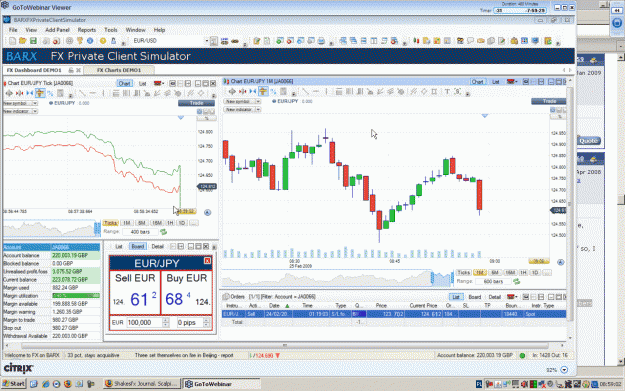Click the 0 pips stepper arrows
This screenshot has height=391, width=625.
(x=206, y=322)
